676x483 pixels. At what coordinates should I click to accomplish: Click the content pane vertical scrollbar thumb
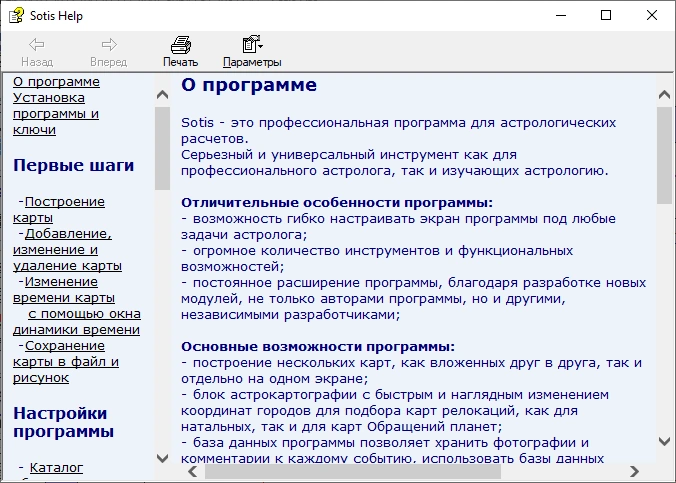click(664, 155)
